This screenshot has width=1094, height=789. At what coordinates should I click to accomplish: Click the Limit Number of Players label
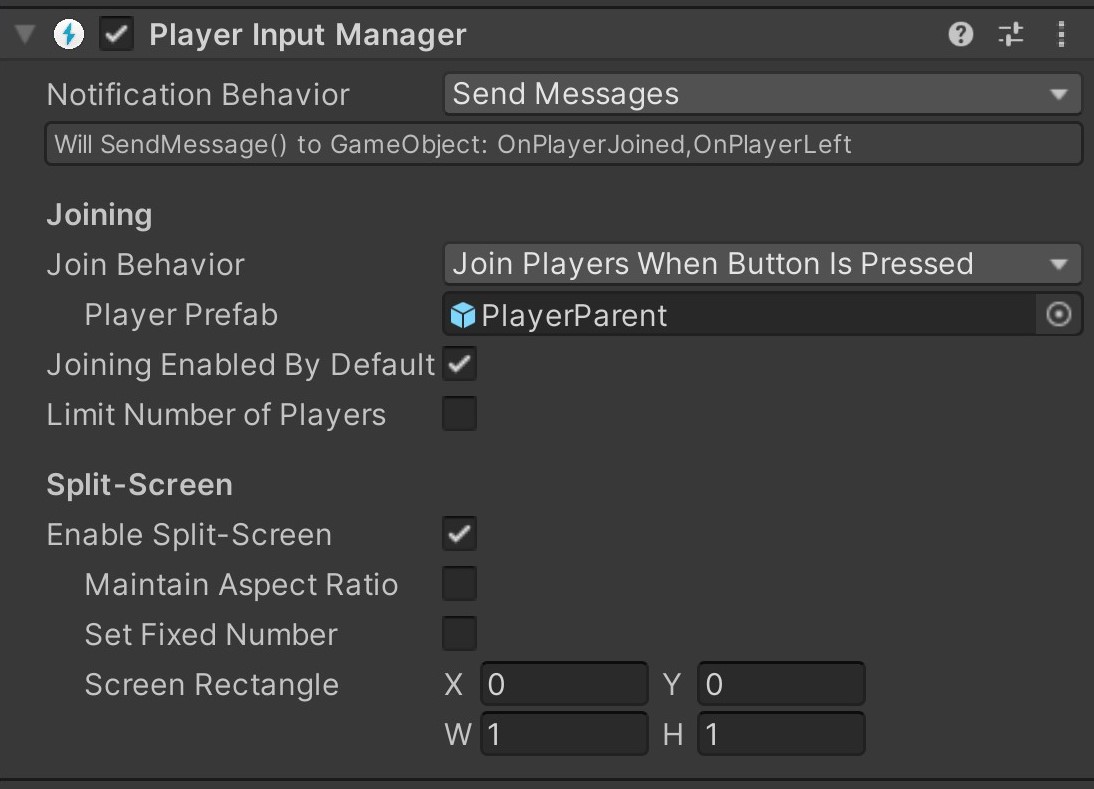[216, 415]
